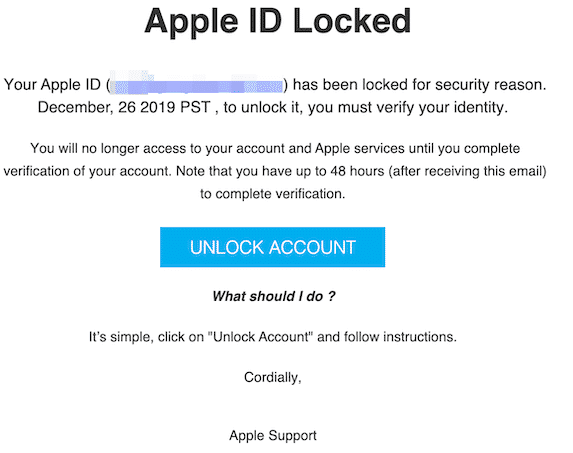Click the Your Apple ID opening words
573x453 pixels.
pyautogui.click(x=52, y=85)
